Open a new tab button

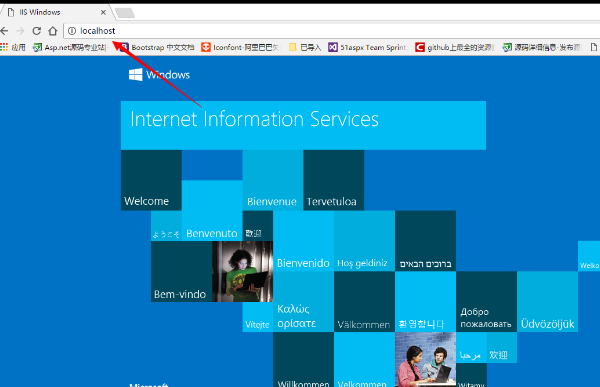click(x=125, y=13)
